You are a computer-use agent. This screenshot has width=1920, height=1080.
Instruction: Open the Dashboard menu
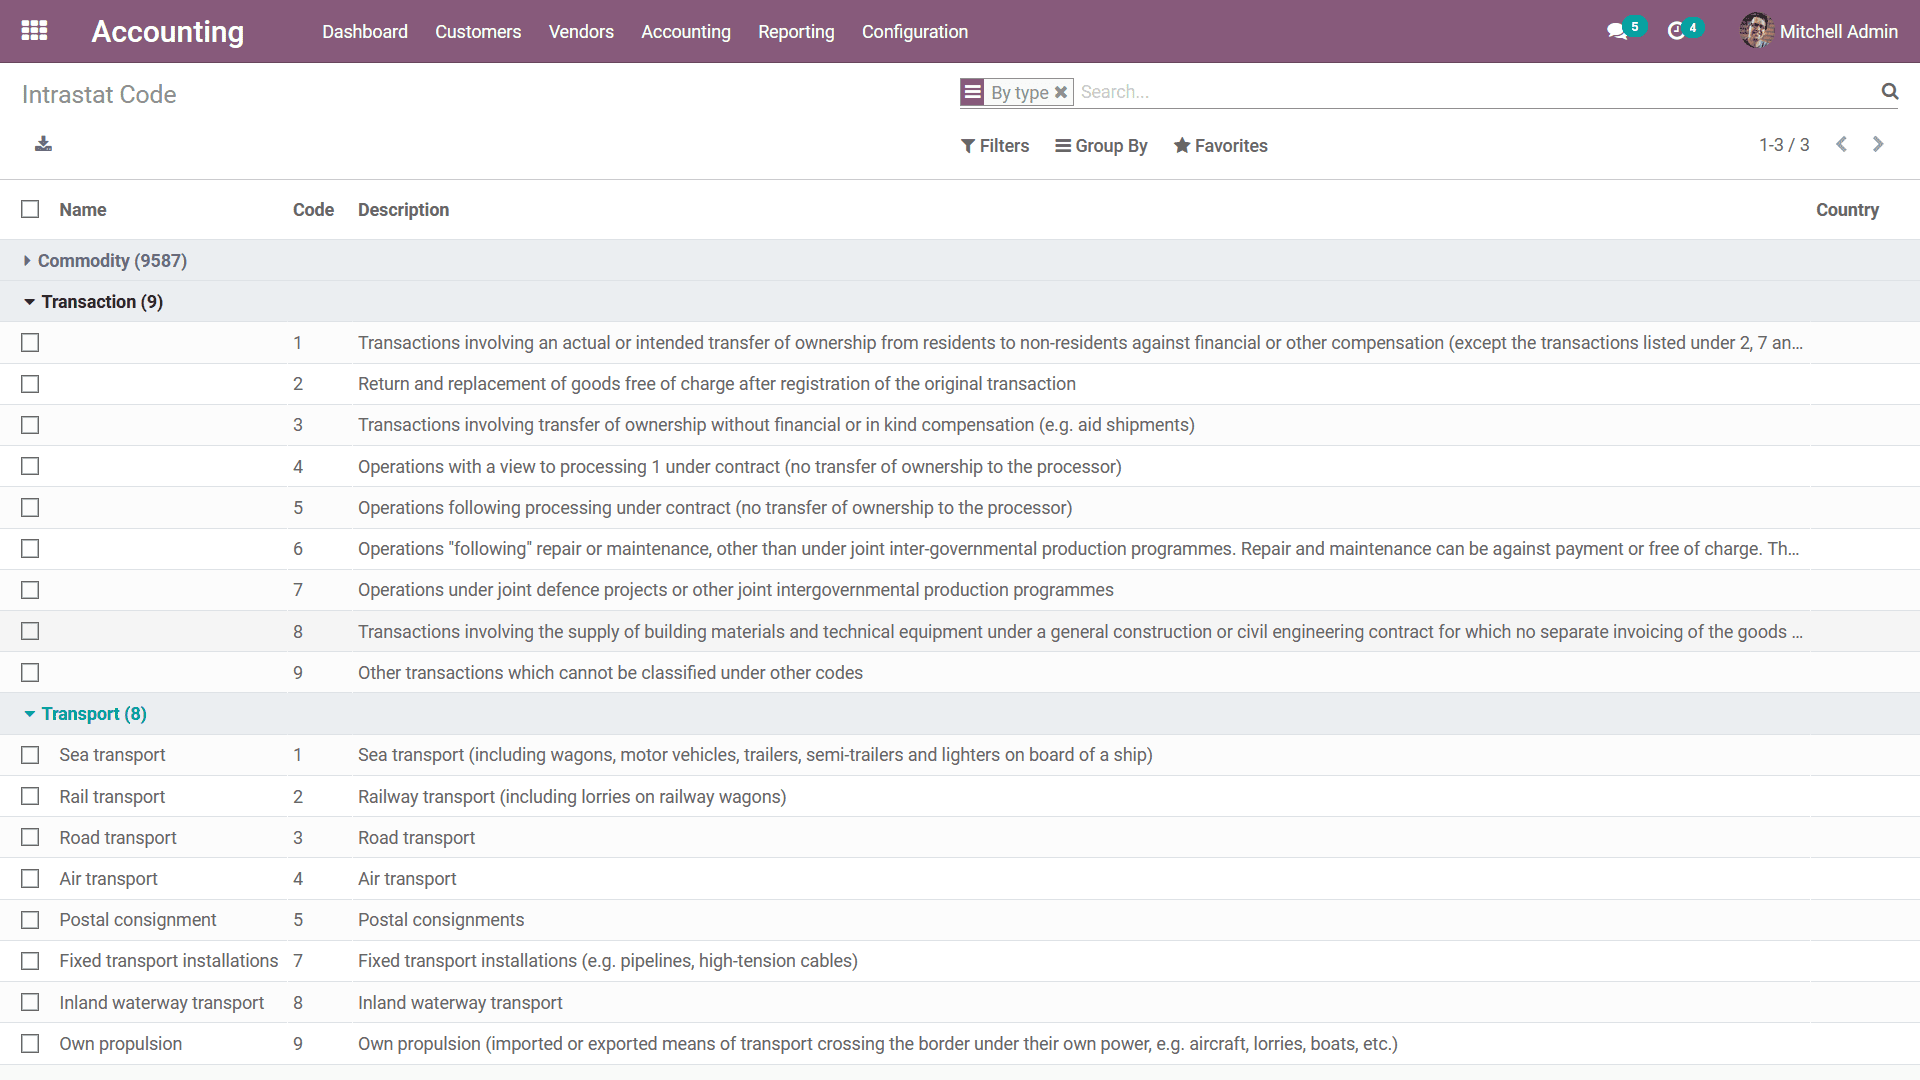[x=365, y=32]
